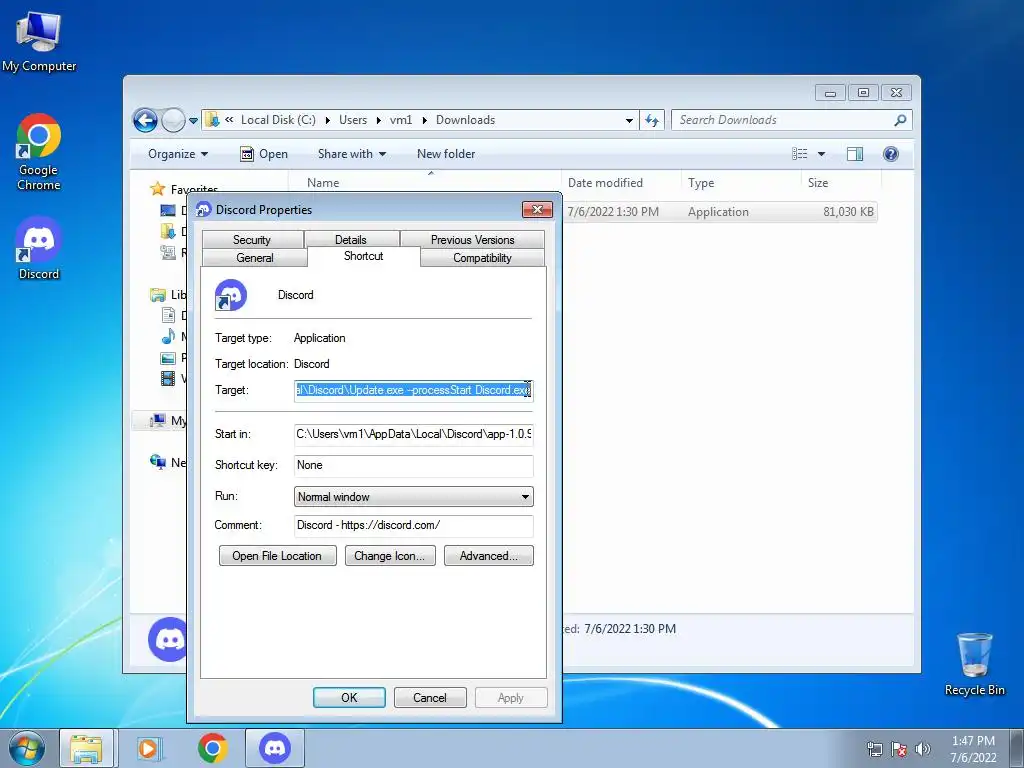The width and height of the screenshot is (1024, 768).
Task: Click the search magnifier in Explorer
Action: click(900, 120)
